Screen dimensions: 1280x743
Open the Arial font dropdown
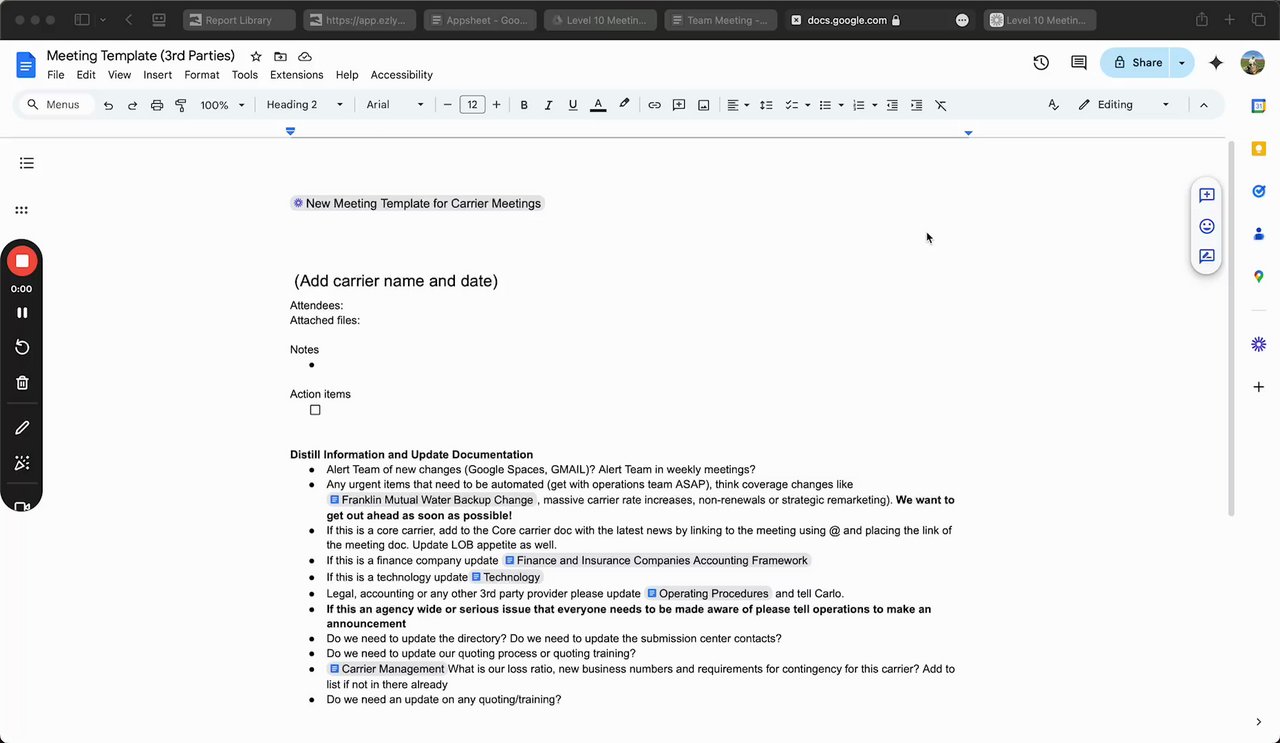click(395, 105)
